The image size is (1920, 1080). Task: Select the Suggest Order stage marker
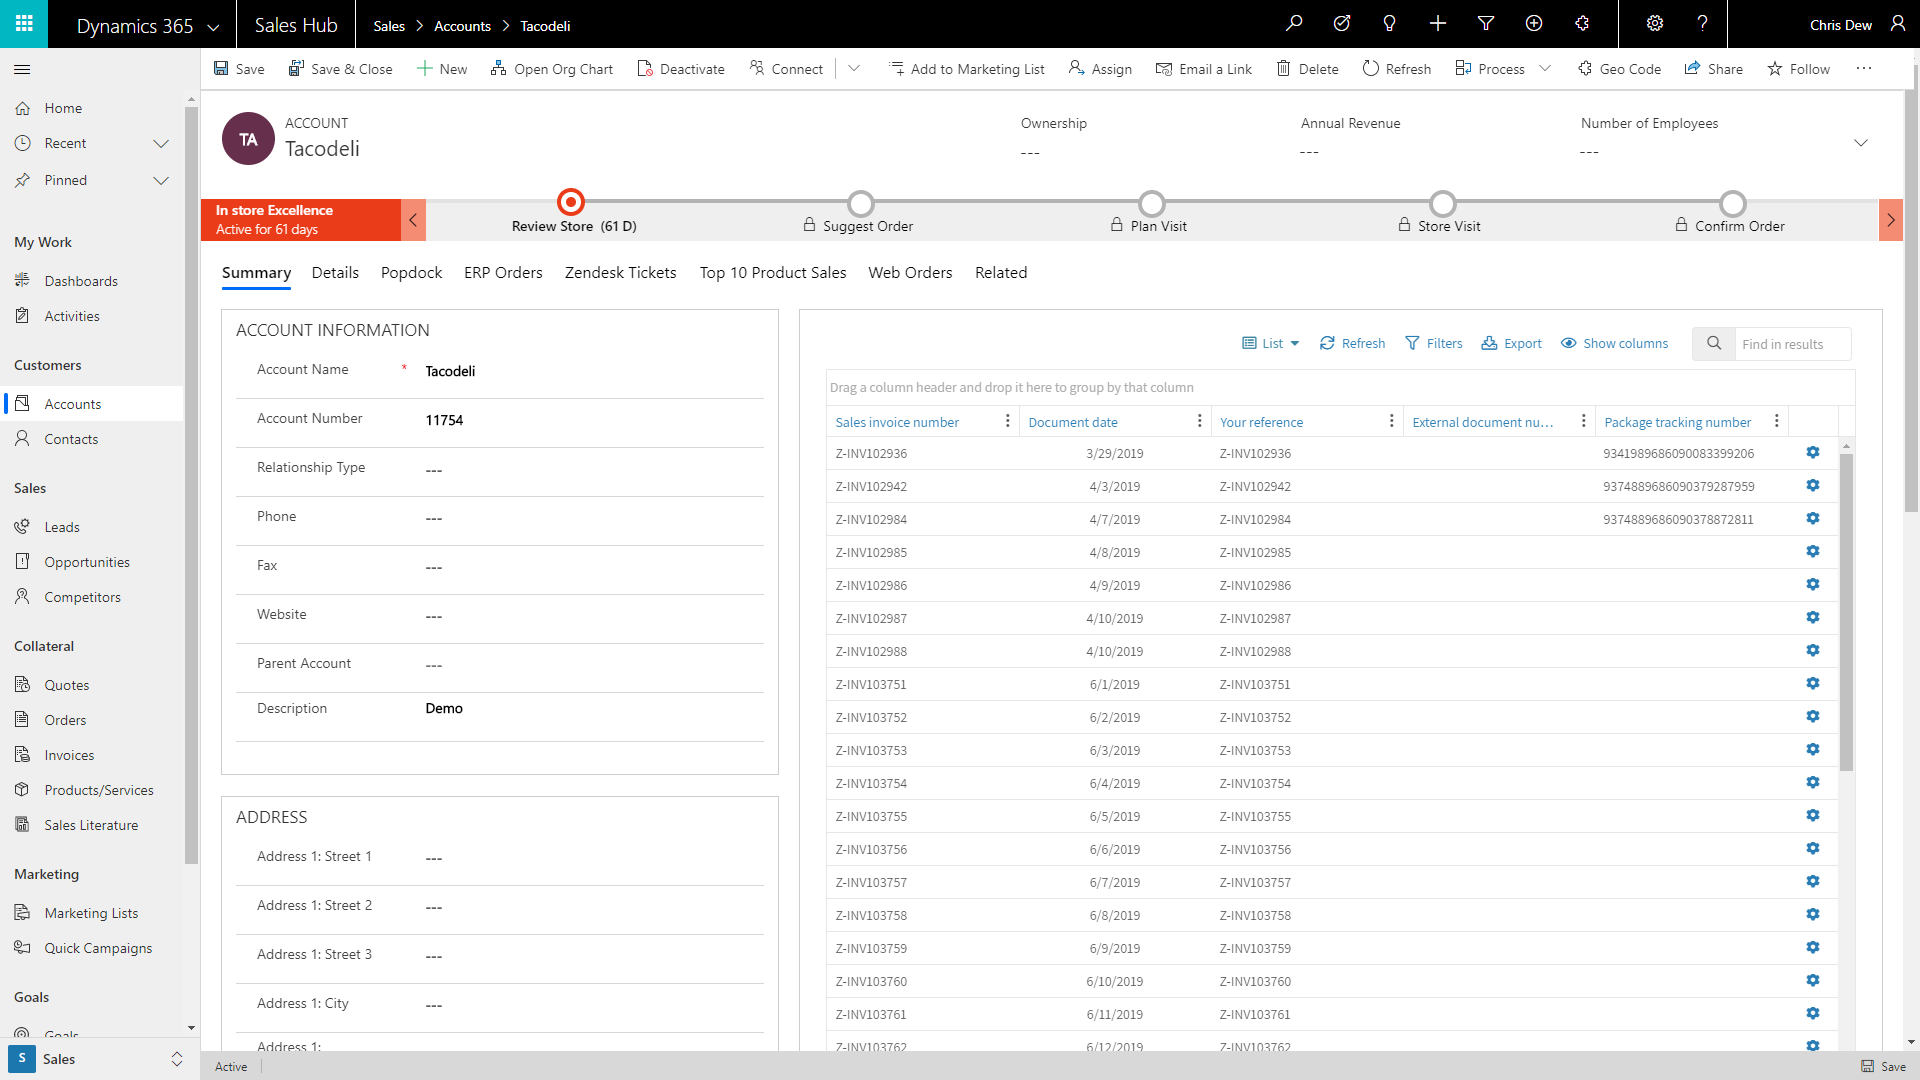860,203
